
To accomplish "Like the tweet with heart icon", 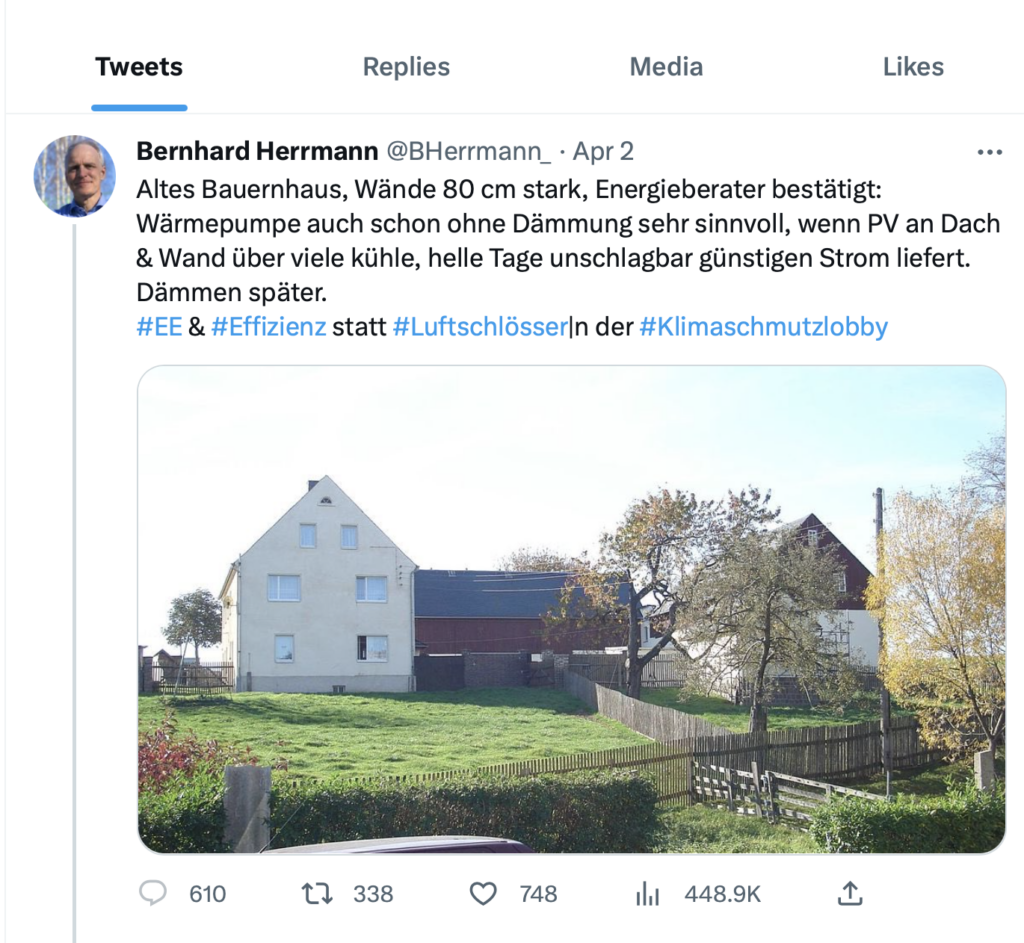I will tap(483, 893).
